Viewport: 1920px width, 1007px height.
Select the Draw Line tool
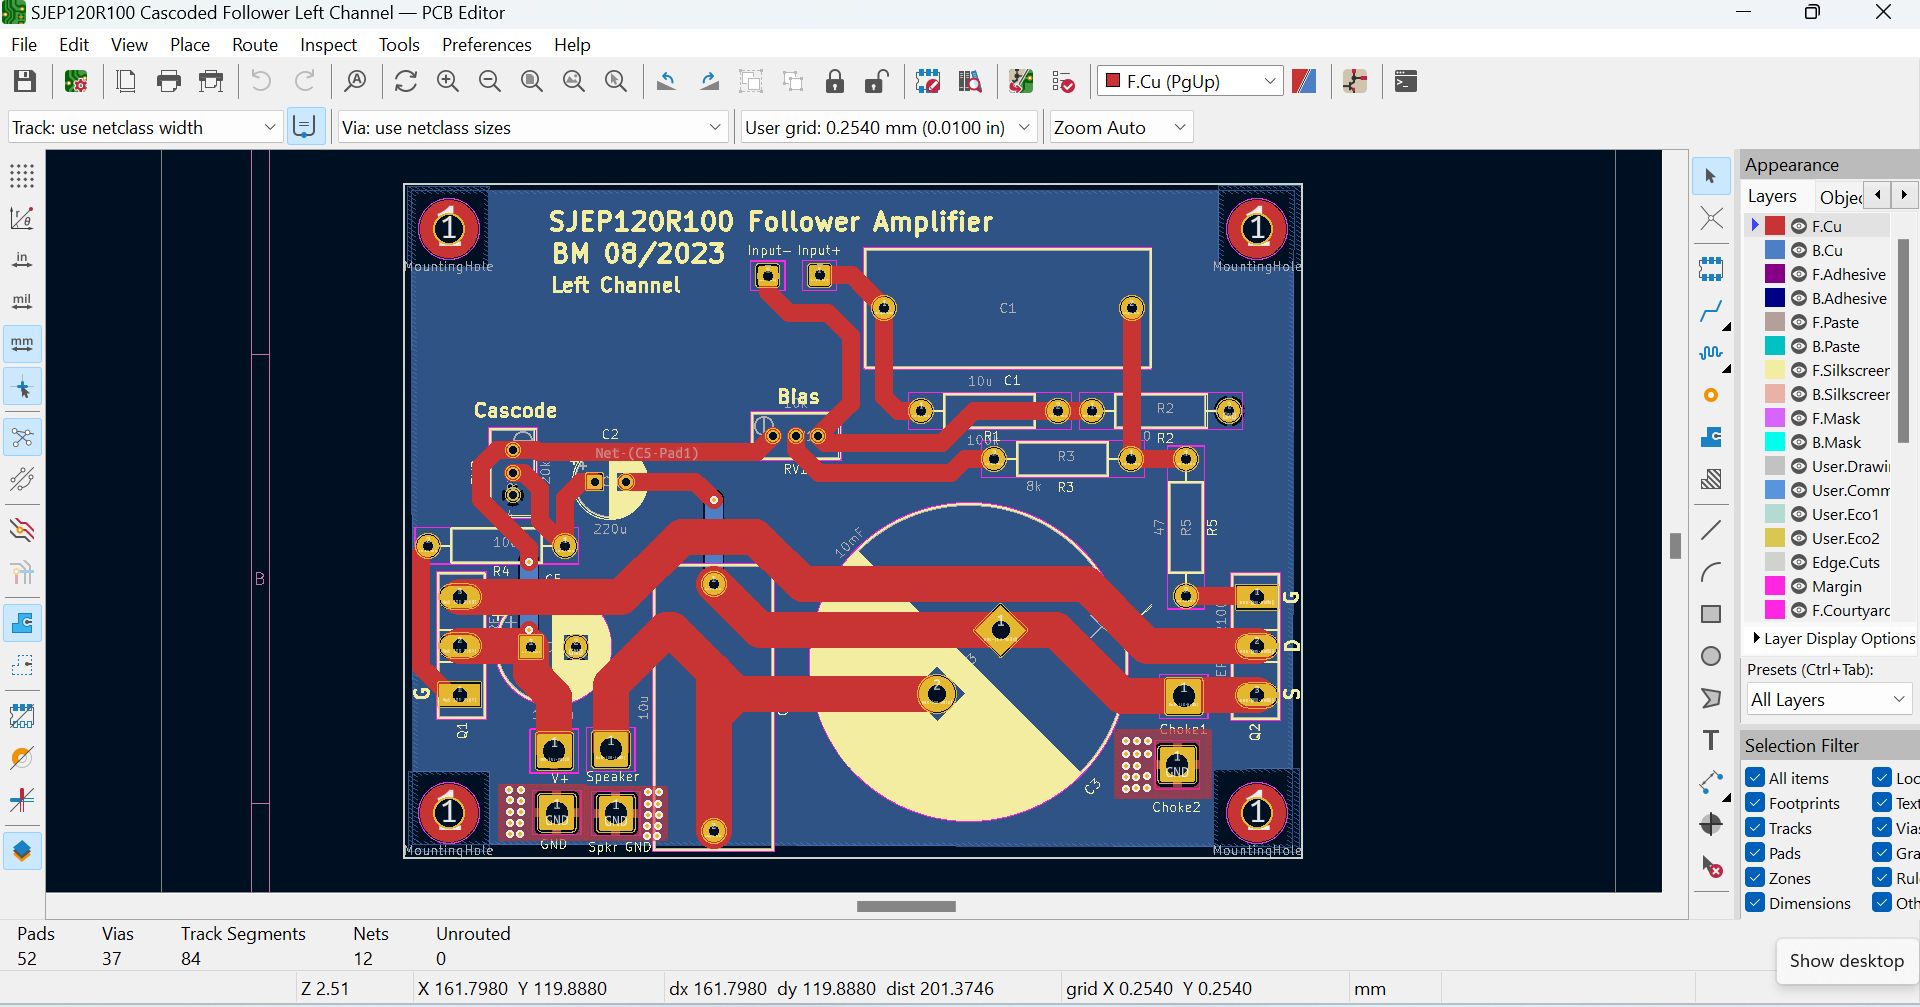[1711, 530]
